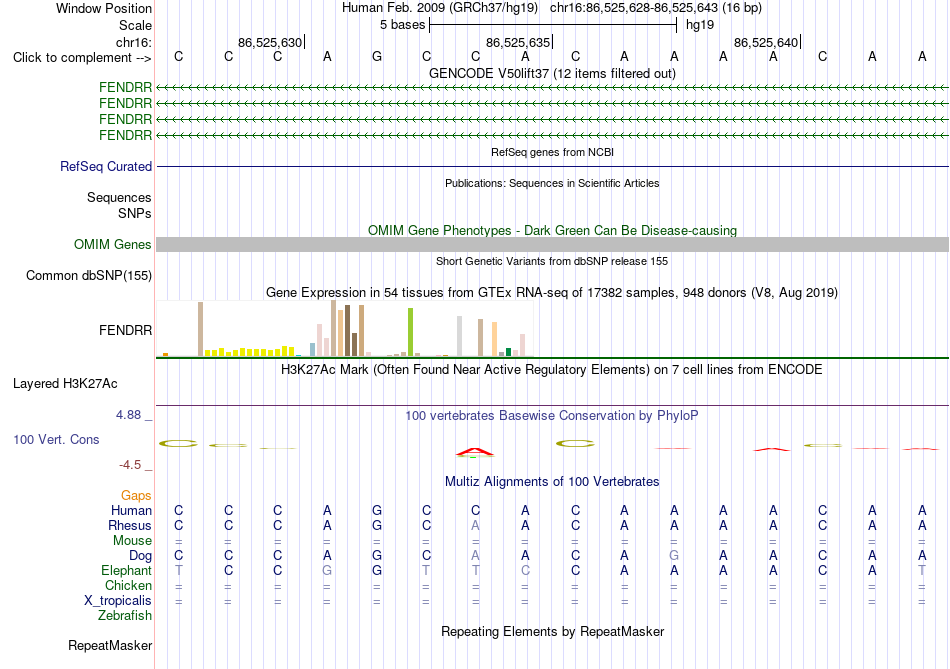Select the Mouse species row label
This screenshot has height=669, width=950.
tap(132, 541)
